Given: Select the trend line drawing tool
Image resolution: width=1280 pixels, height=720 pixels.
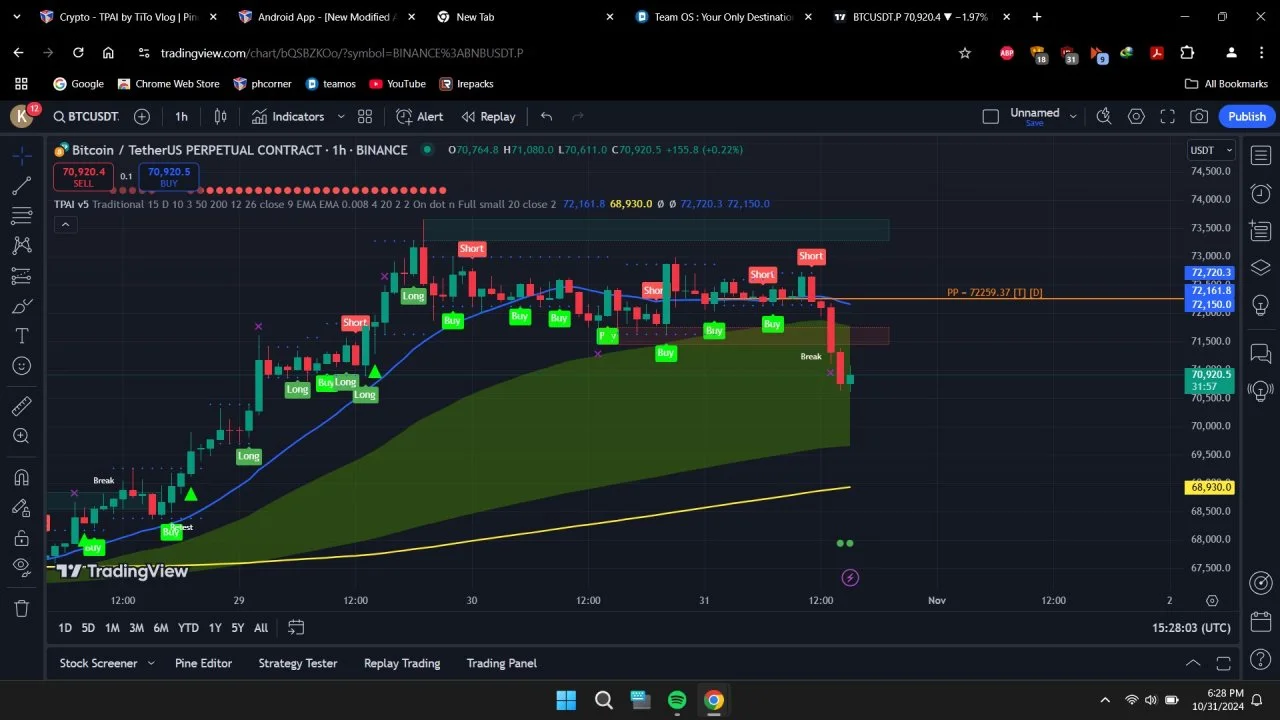Looking at the screenshot, I should (21, 186).
